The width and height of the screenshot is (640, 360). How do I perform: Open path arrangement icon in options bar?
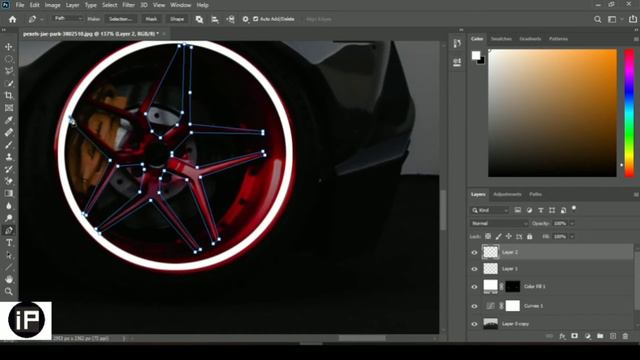click(231, 19)
